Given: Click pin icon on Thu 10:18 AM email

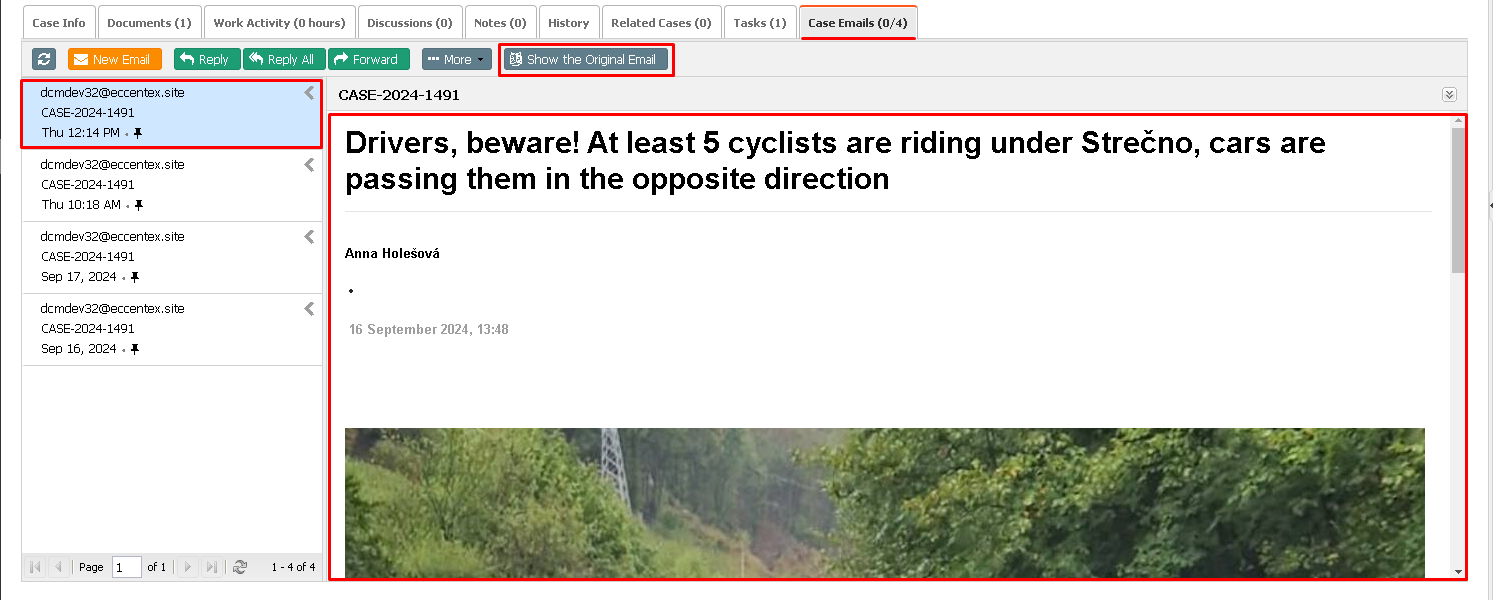Looking at the screenshot, I should [x=139, y=205].
